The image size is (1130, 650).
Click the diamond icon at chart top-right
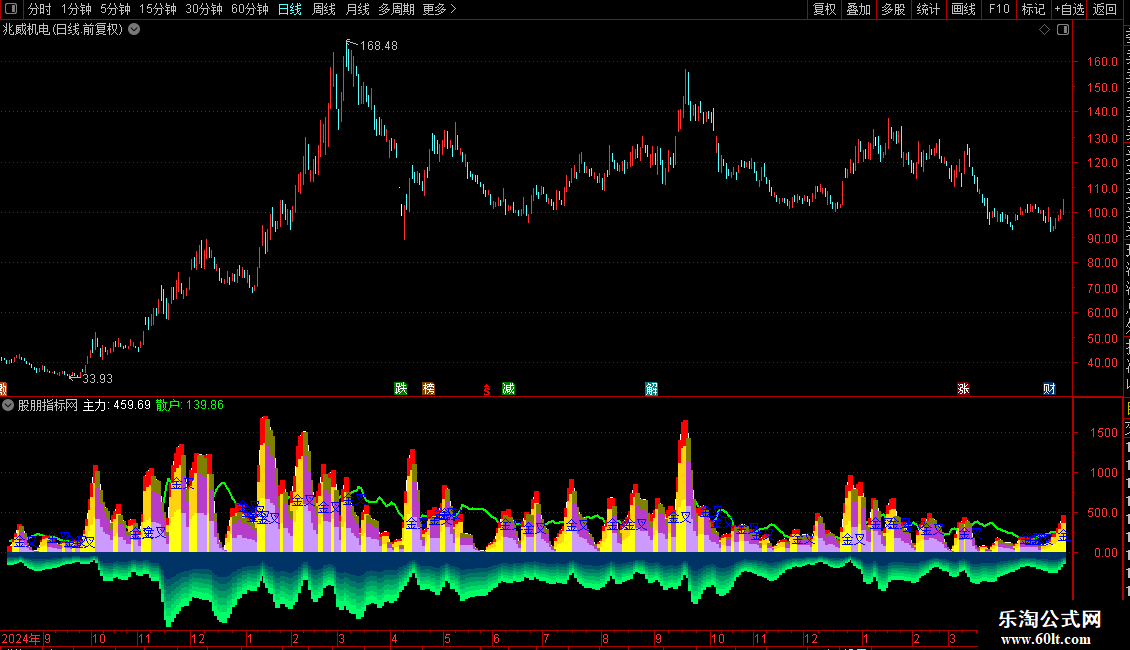1044,30
